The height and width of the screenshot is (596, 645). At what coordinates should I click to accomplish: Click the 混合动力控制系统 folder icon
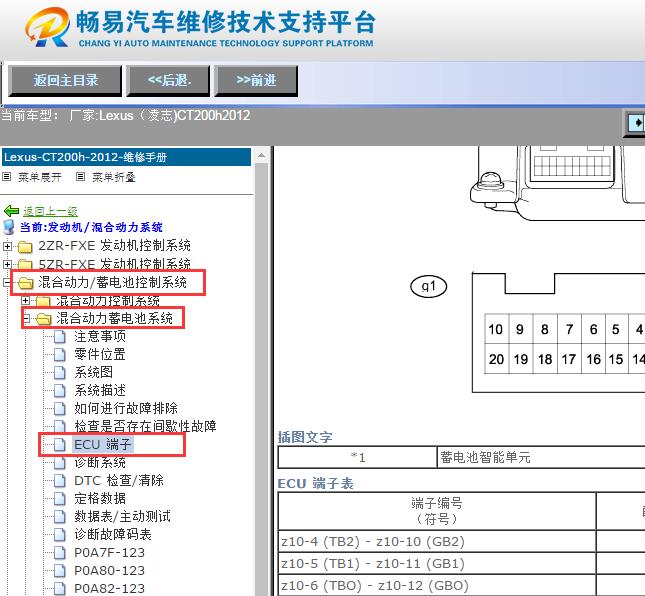(43, 301)
